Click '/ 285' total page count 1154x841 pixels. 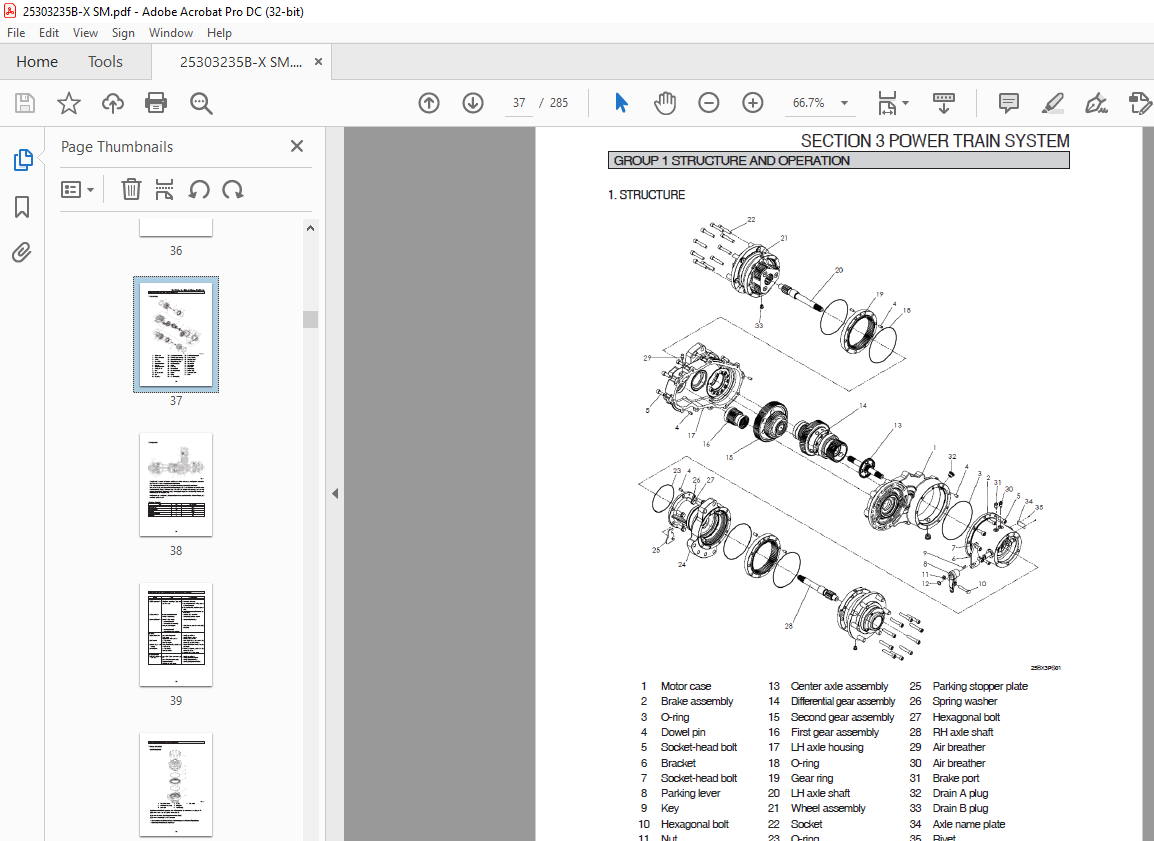pyautogui.click(x=553, y=103)
